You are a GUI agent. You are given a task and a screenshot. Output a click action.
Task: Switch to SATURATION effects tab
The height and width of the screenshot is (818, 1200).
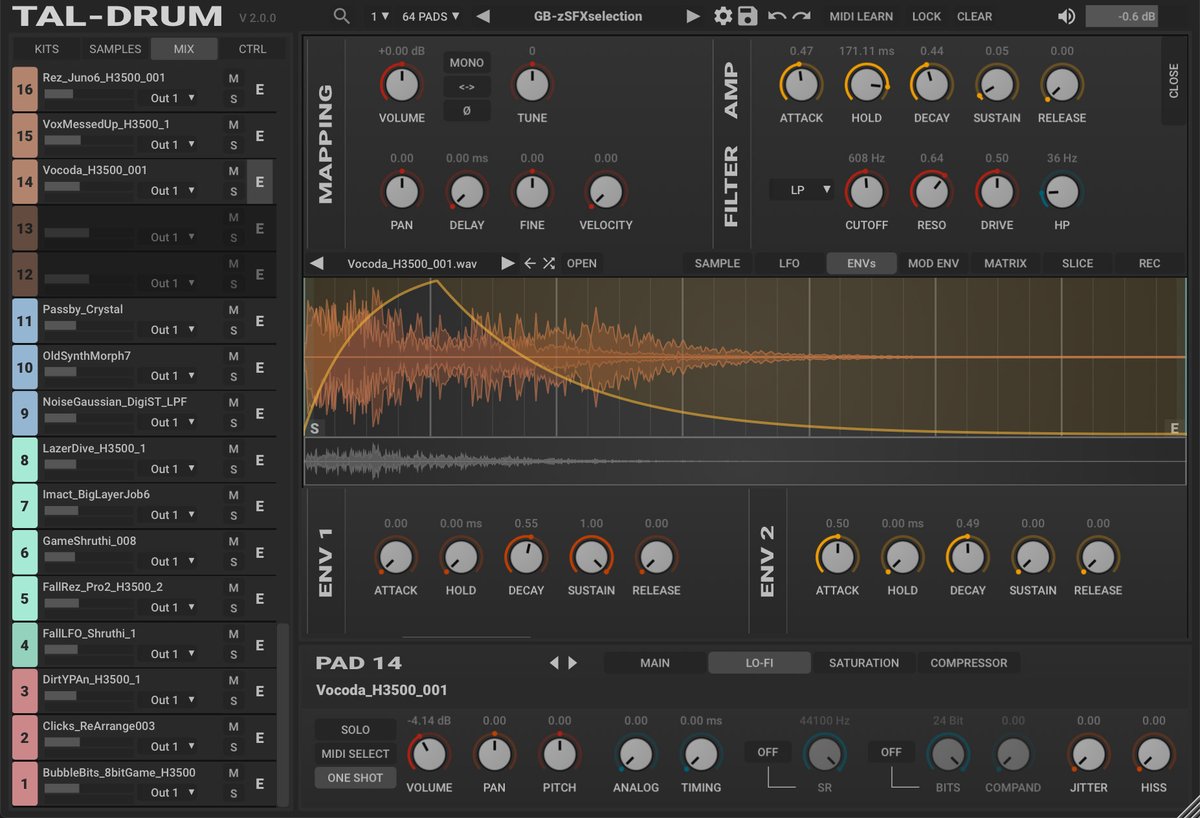click(864, 662)
